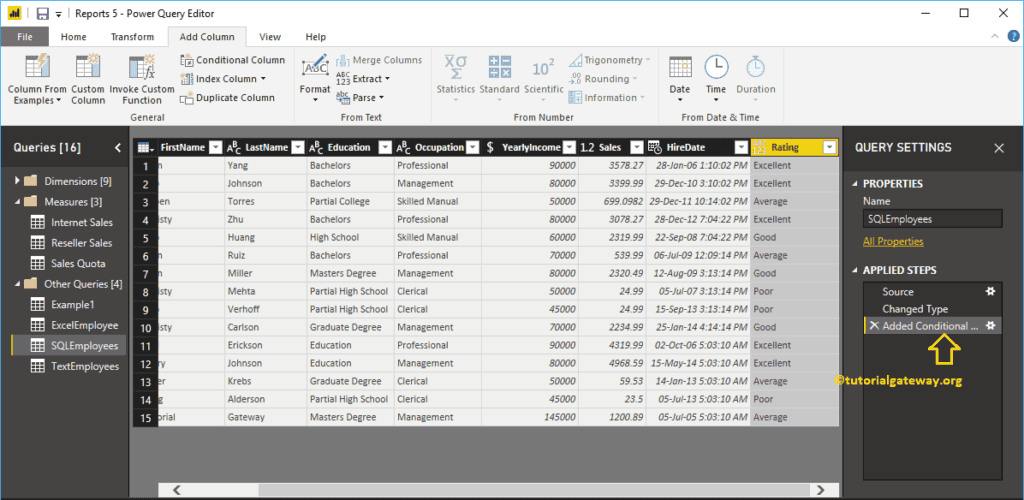Select the ExcelEmployee query
Image resolution: width=1024 pixels, height=500 pixels.
coord(84,325)
